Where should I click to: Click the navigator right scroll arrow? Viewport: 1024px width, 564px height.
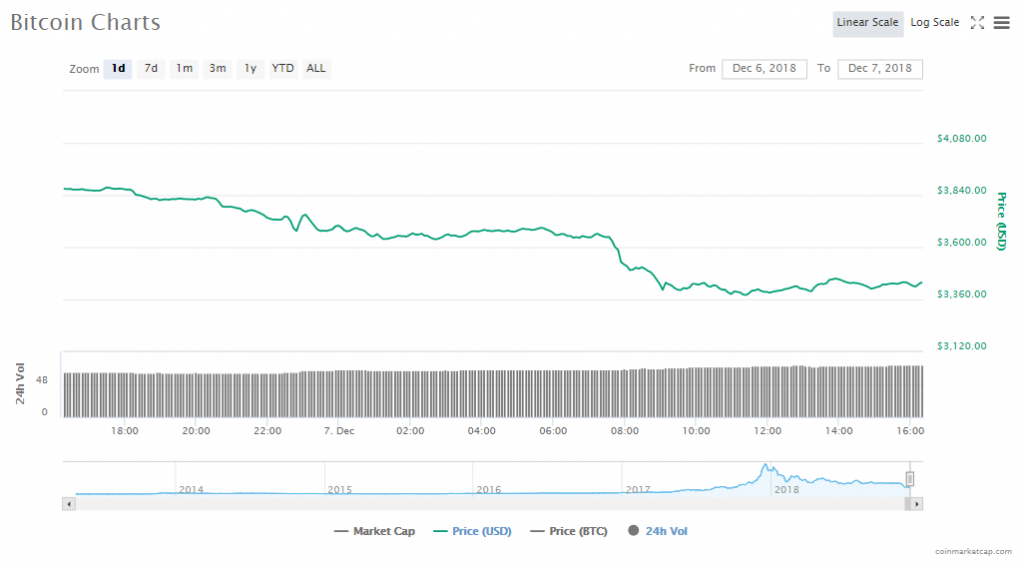pyautogui.click(x=917, y=504)
